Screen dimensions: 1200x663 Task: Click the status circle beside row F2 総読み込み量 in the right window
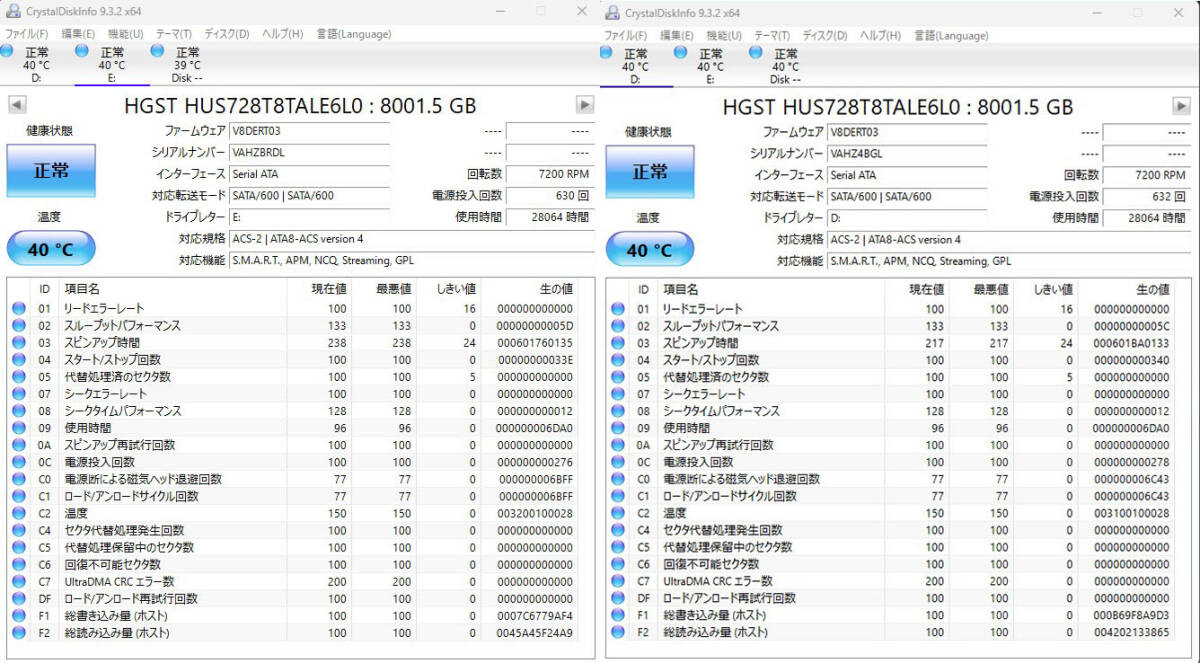[617, 632]
